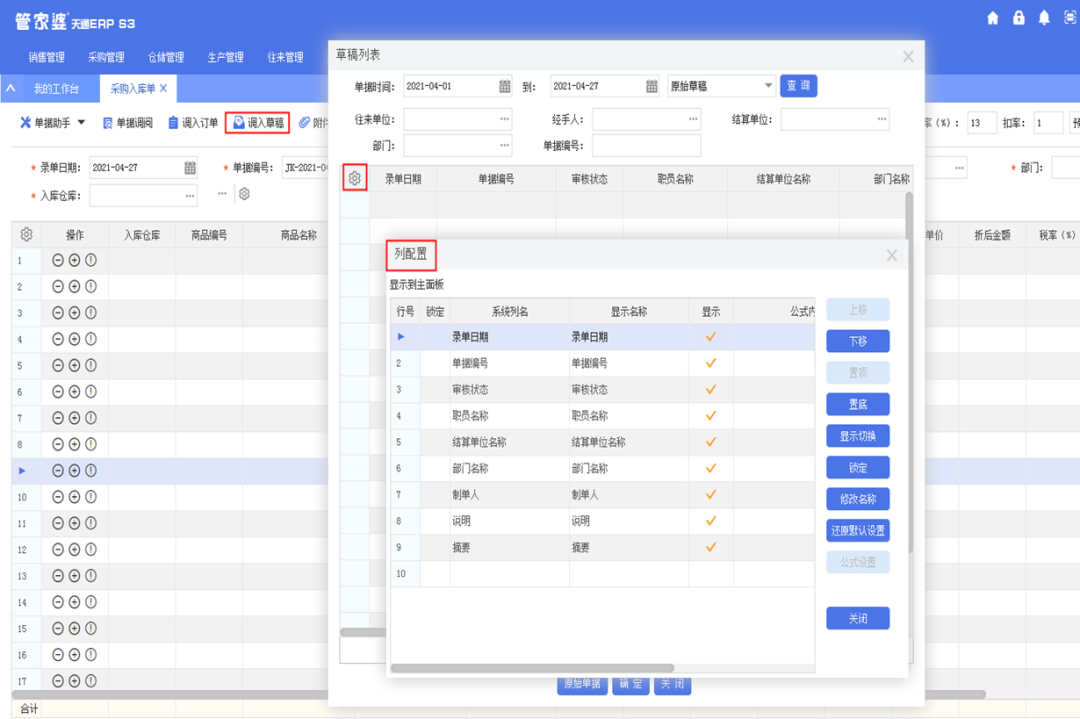Open grid settings gear in 草稿列表
Screen dimensions: 1080x719
point(354,179)
